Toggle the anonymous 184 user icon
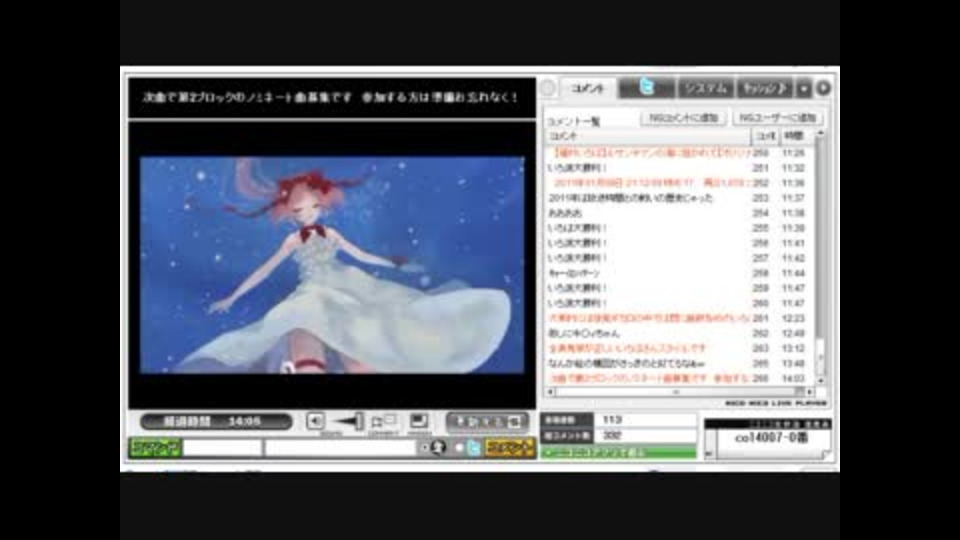 coord(438,448)
